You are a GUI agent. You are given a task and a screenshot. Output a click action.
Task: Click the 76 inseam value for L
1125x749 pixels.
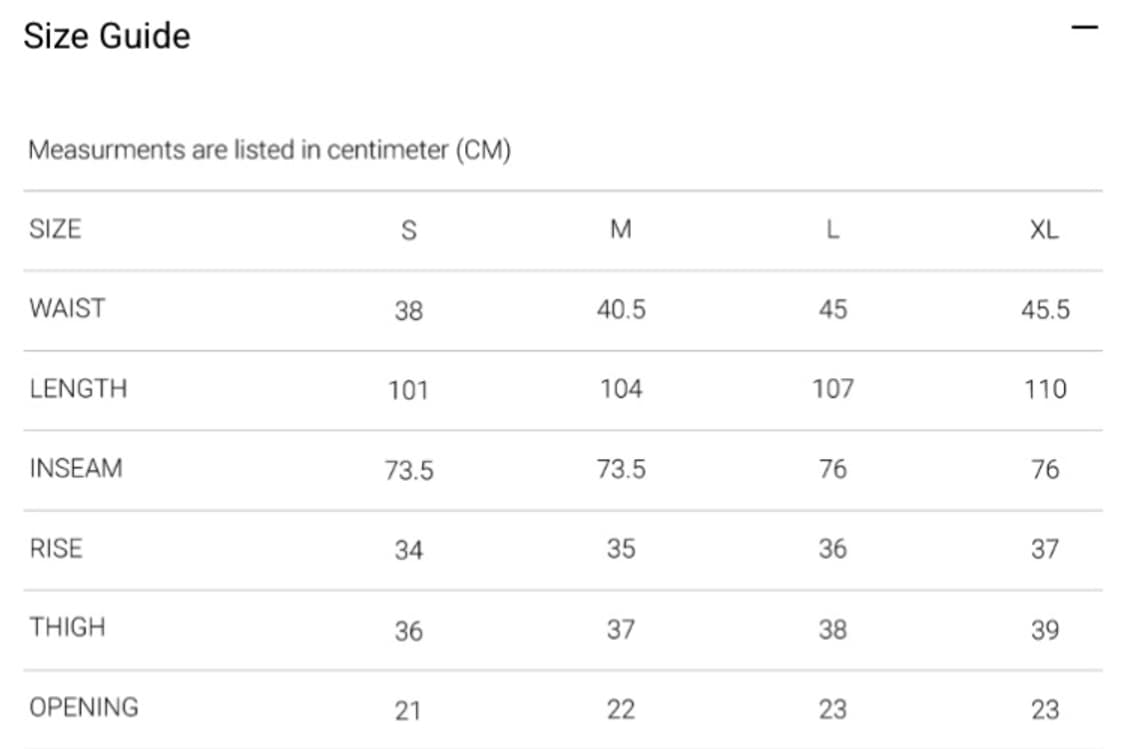pyautogui.click(x=832, y=469)
